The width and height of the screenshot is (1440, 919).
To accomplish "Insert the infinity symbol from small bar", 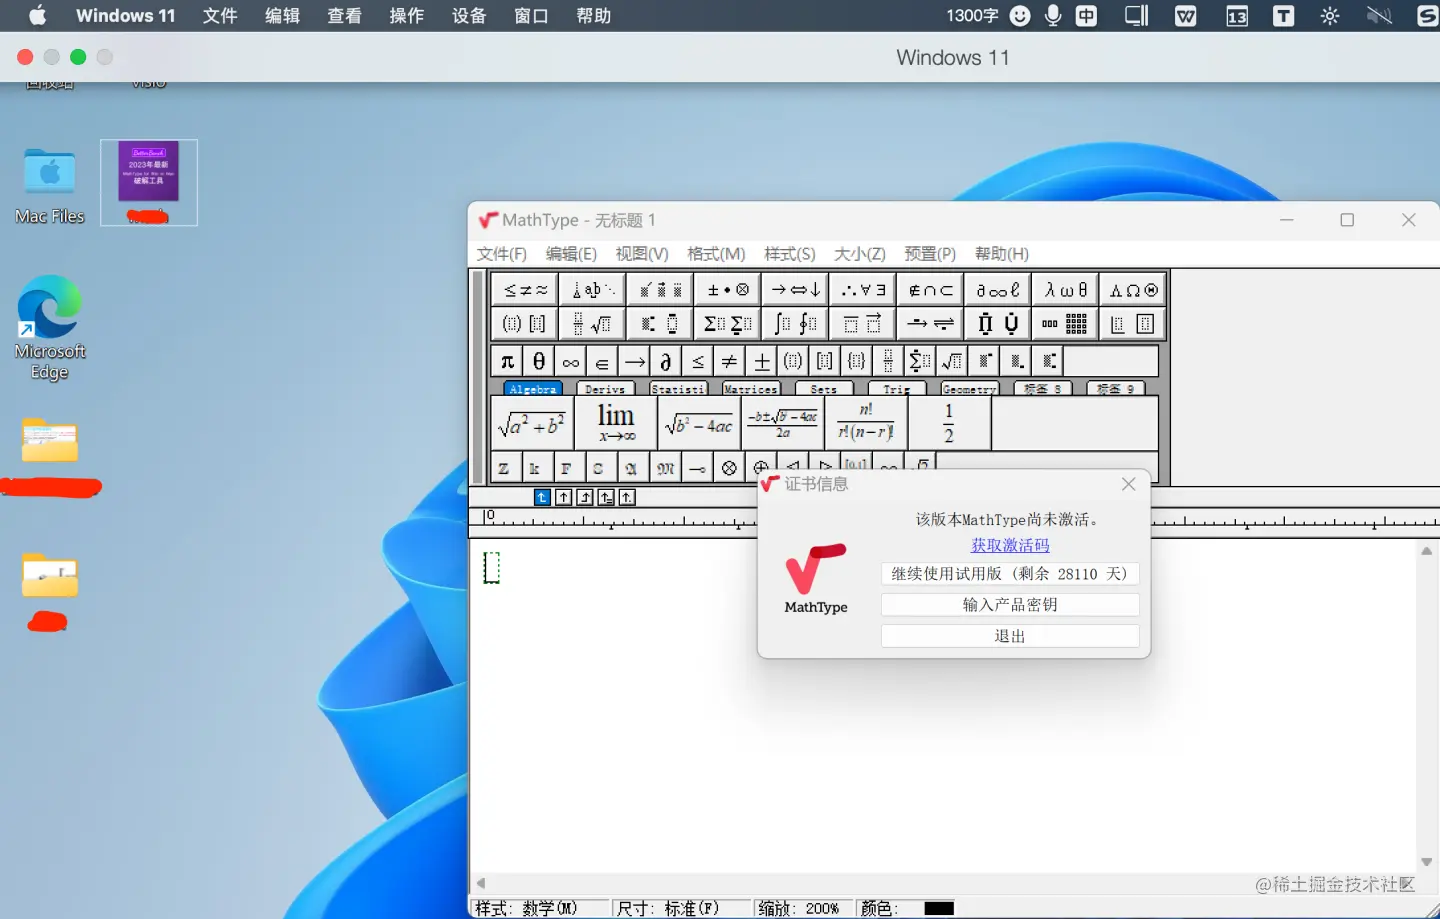I will [x=571, y=361].
